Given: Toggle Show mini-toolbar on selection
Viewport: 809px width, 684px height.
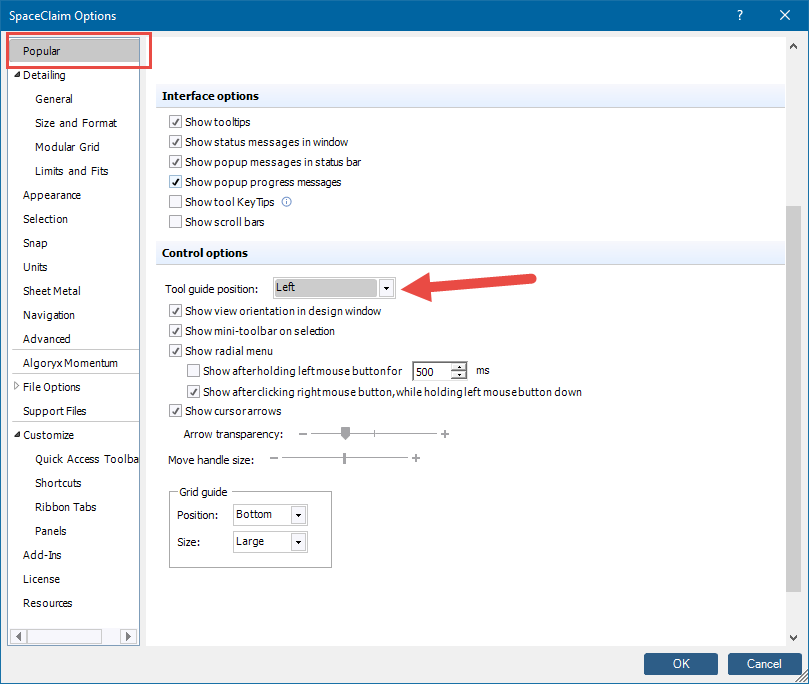Looking at the screenshot, I should tap(175, 331).
